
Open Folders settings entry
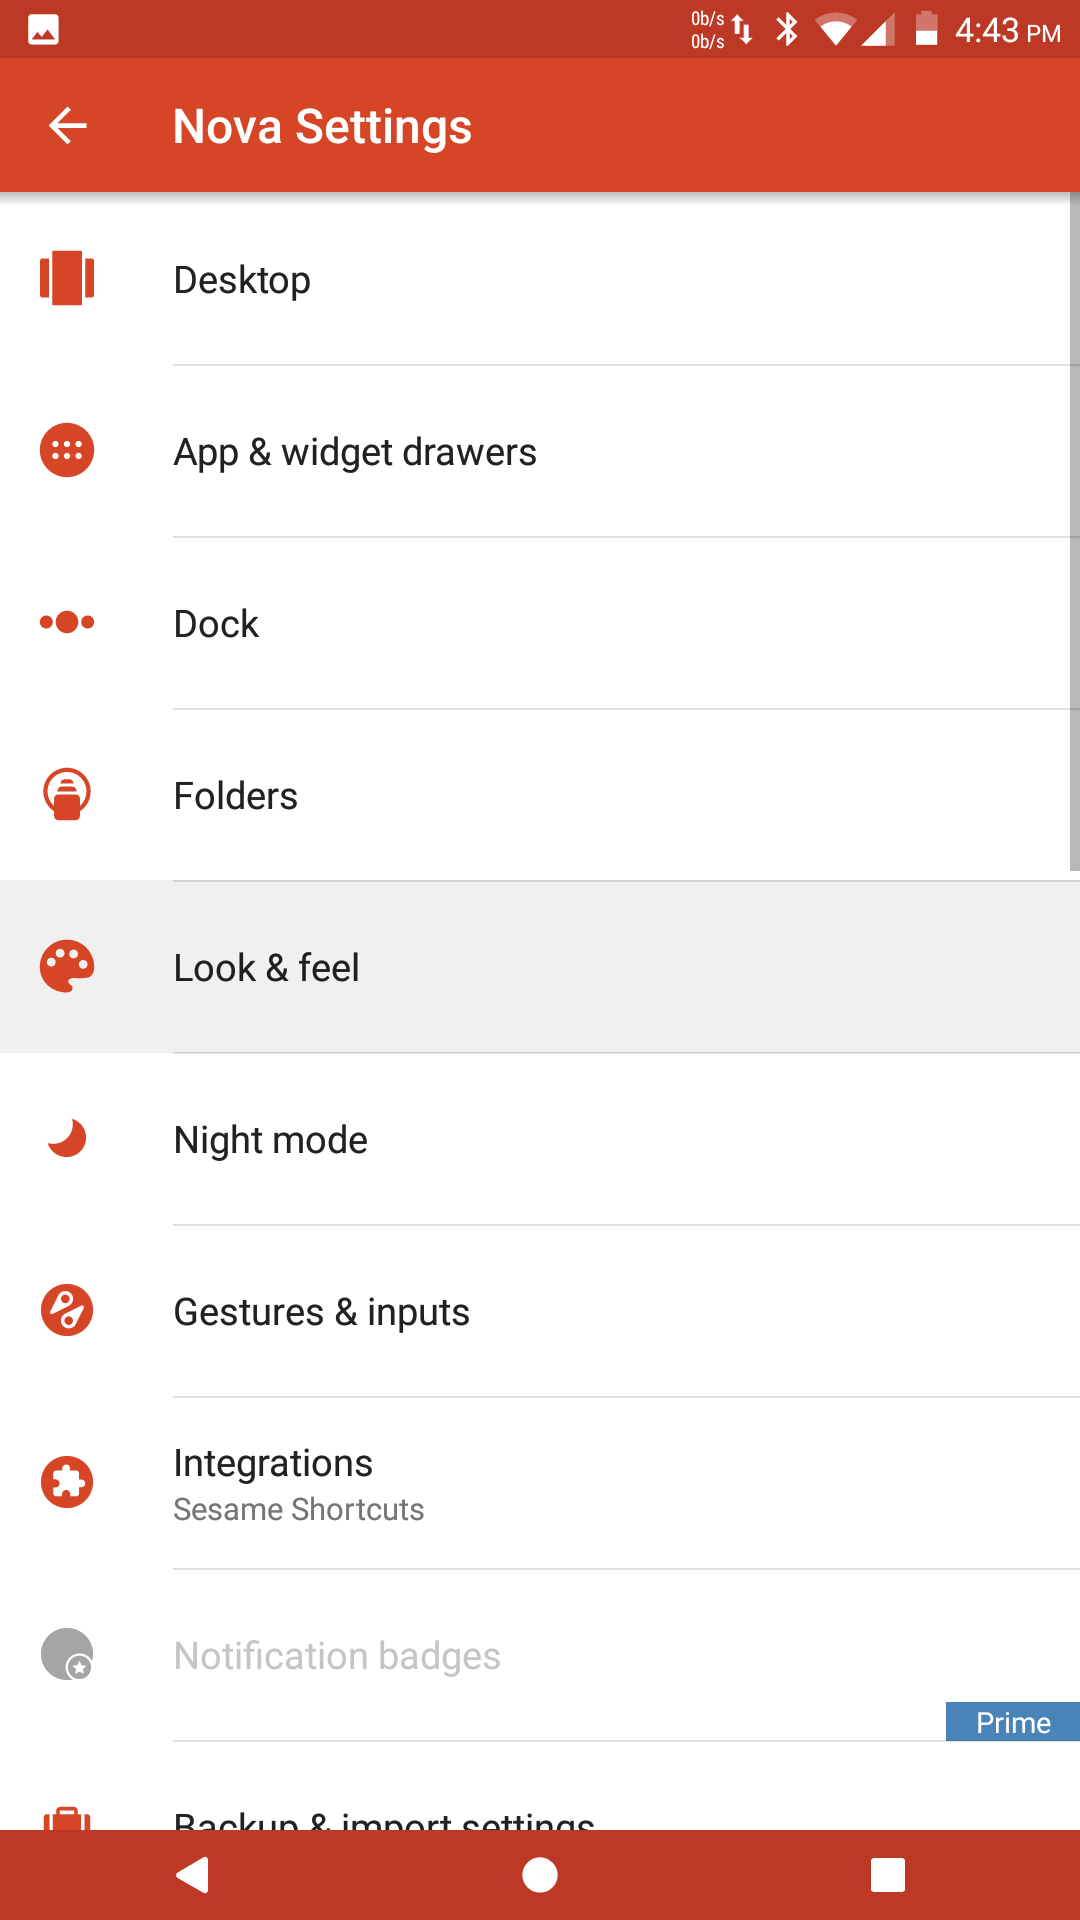coord(540,795)
